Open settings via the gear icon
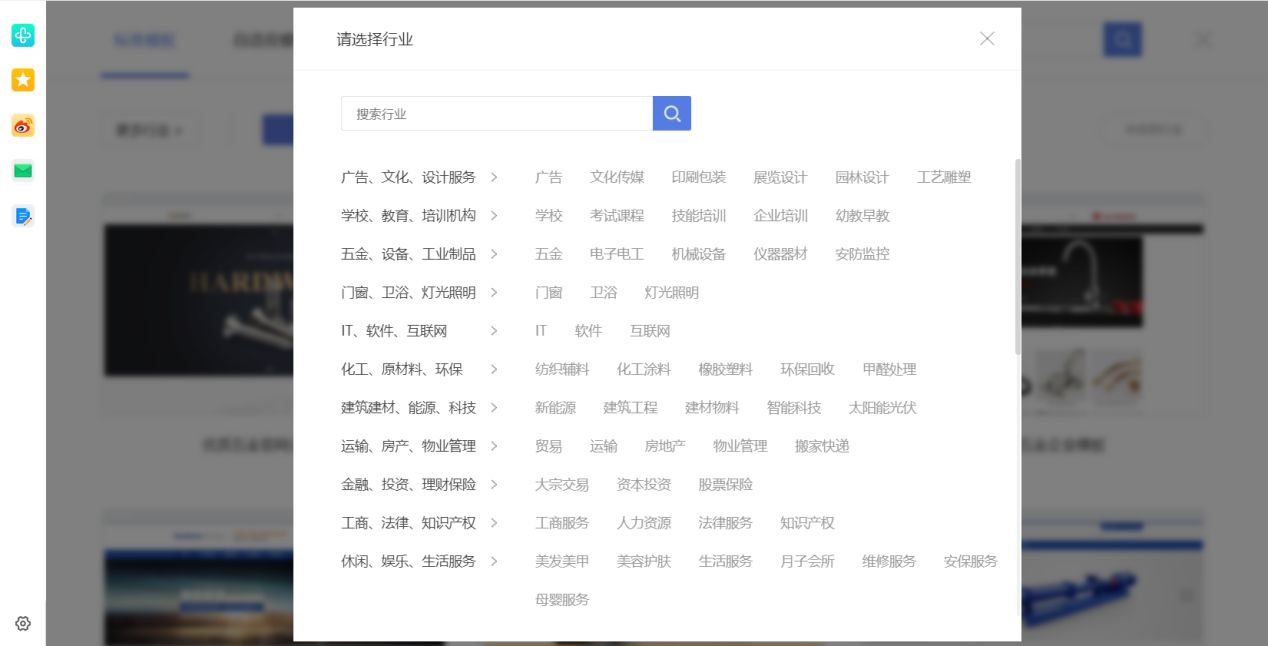Viewport: 1268px width, 646px height. (22, 622)
